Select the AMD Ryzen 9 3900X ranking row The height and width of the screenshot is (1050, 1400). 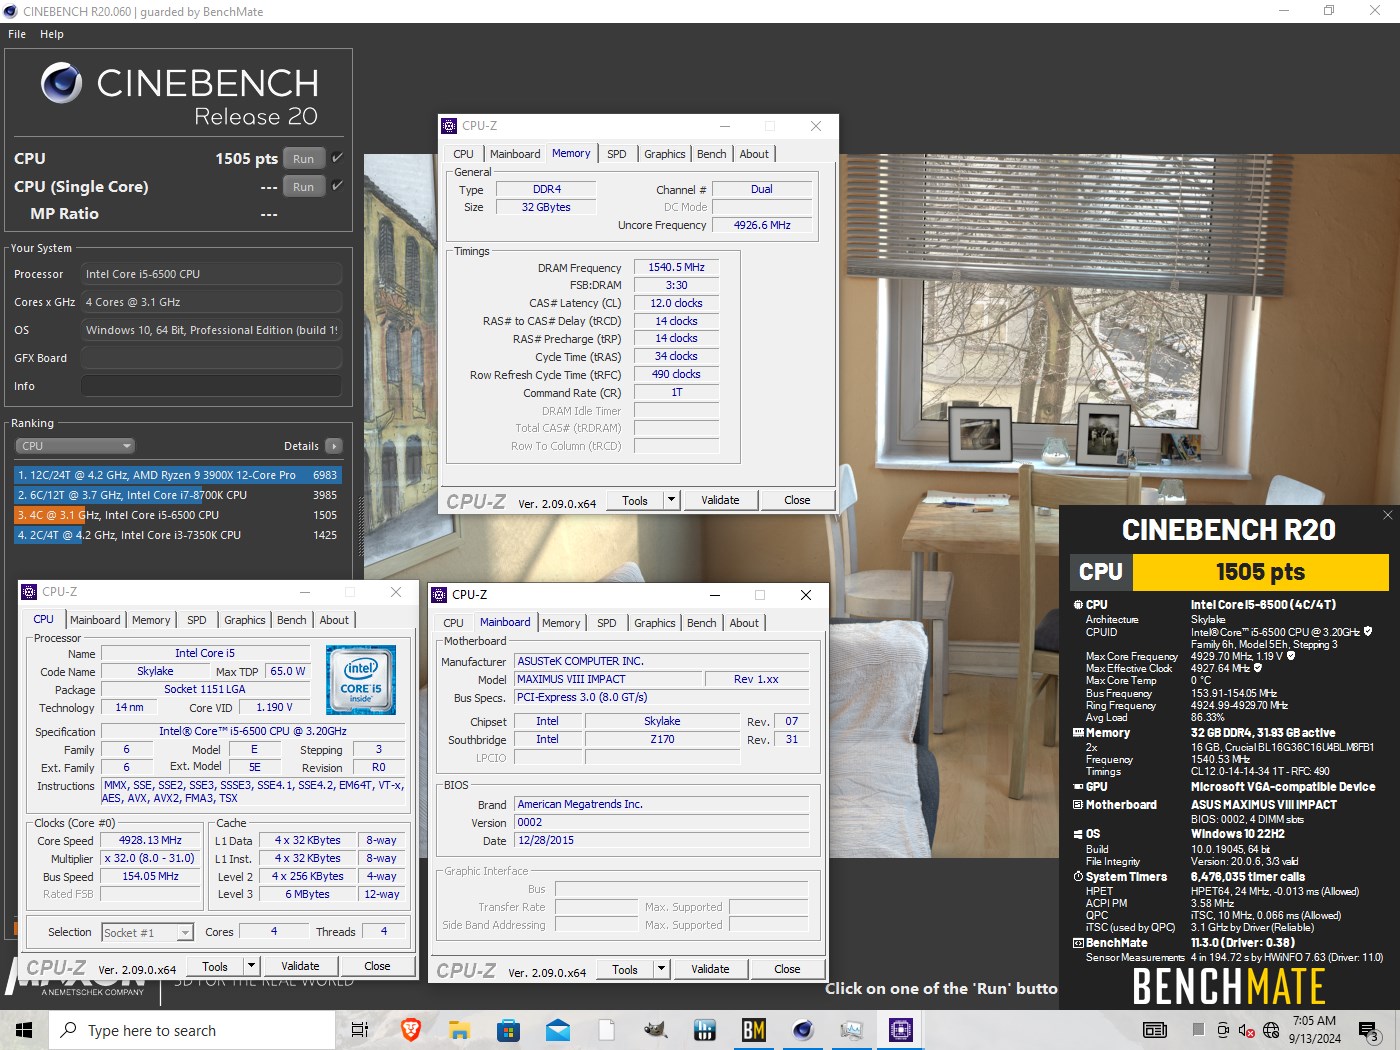[x=178, y=475]
